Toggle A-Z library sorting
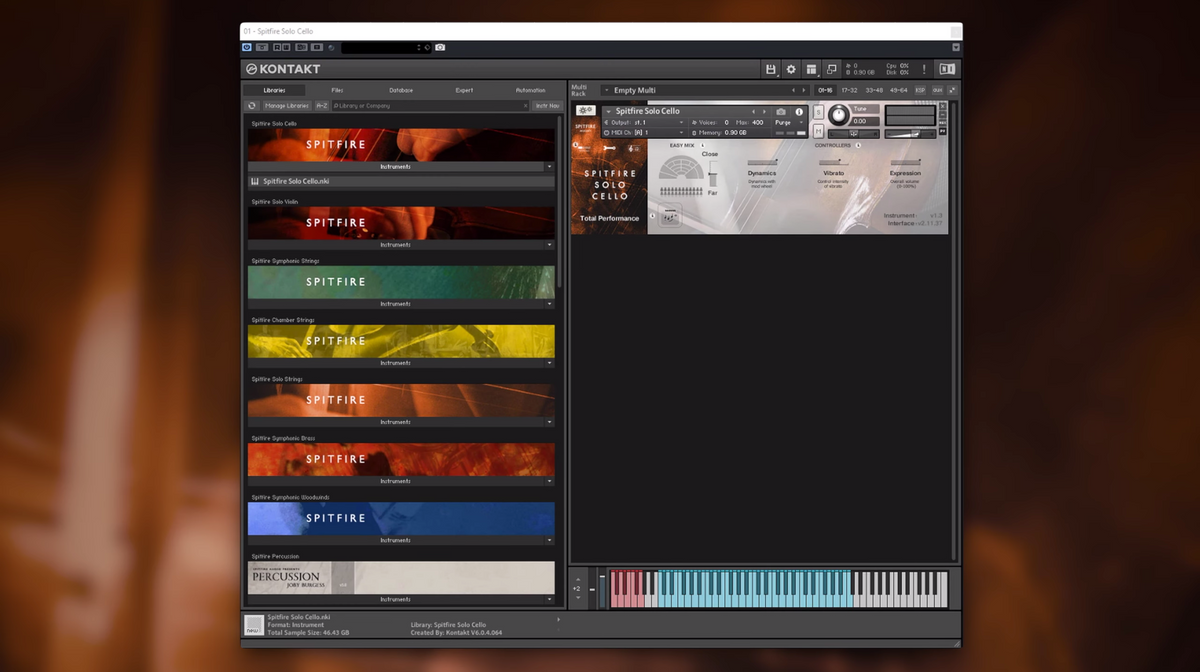 pyautogui.click(x=321, y=105)
